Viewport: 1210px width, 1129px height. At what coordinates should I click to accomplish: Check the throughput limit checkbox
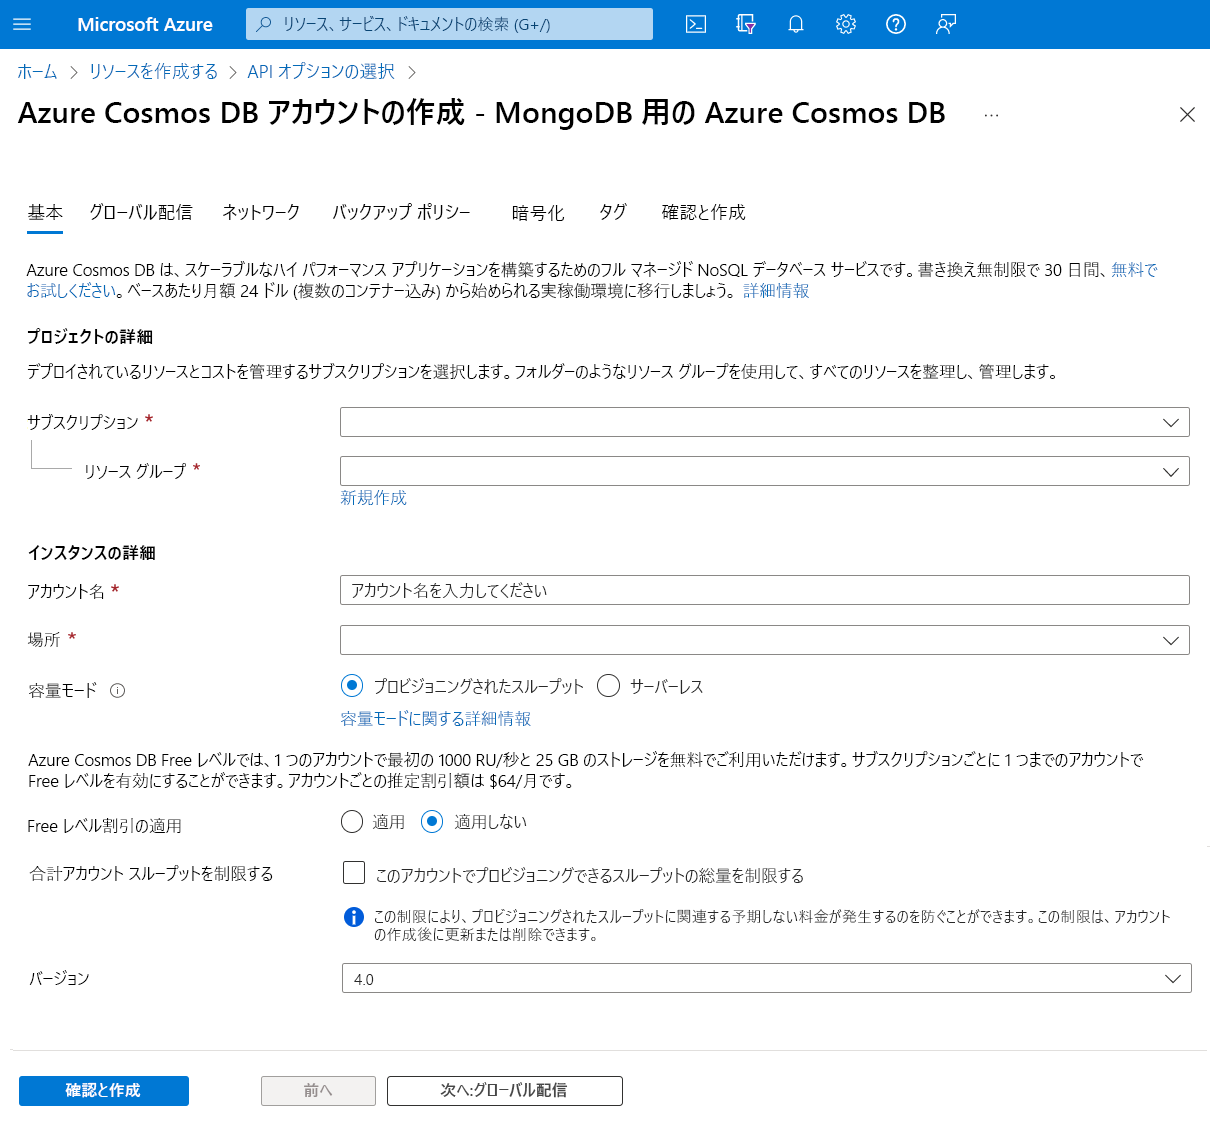pyautogui.click(x=354, y=873)
